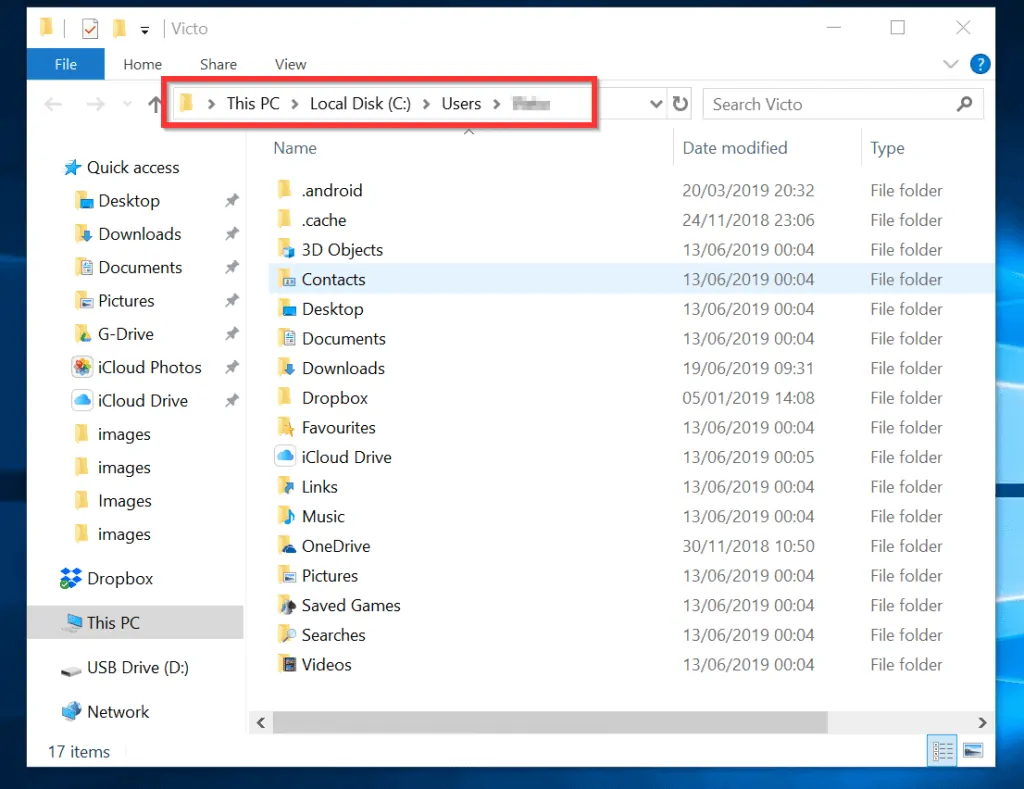Screen dimensions: 1024x789
Task: Click the search magnifier icon
Action: (963, 103)
